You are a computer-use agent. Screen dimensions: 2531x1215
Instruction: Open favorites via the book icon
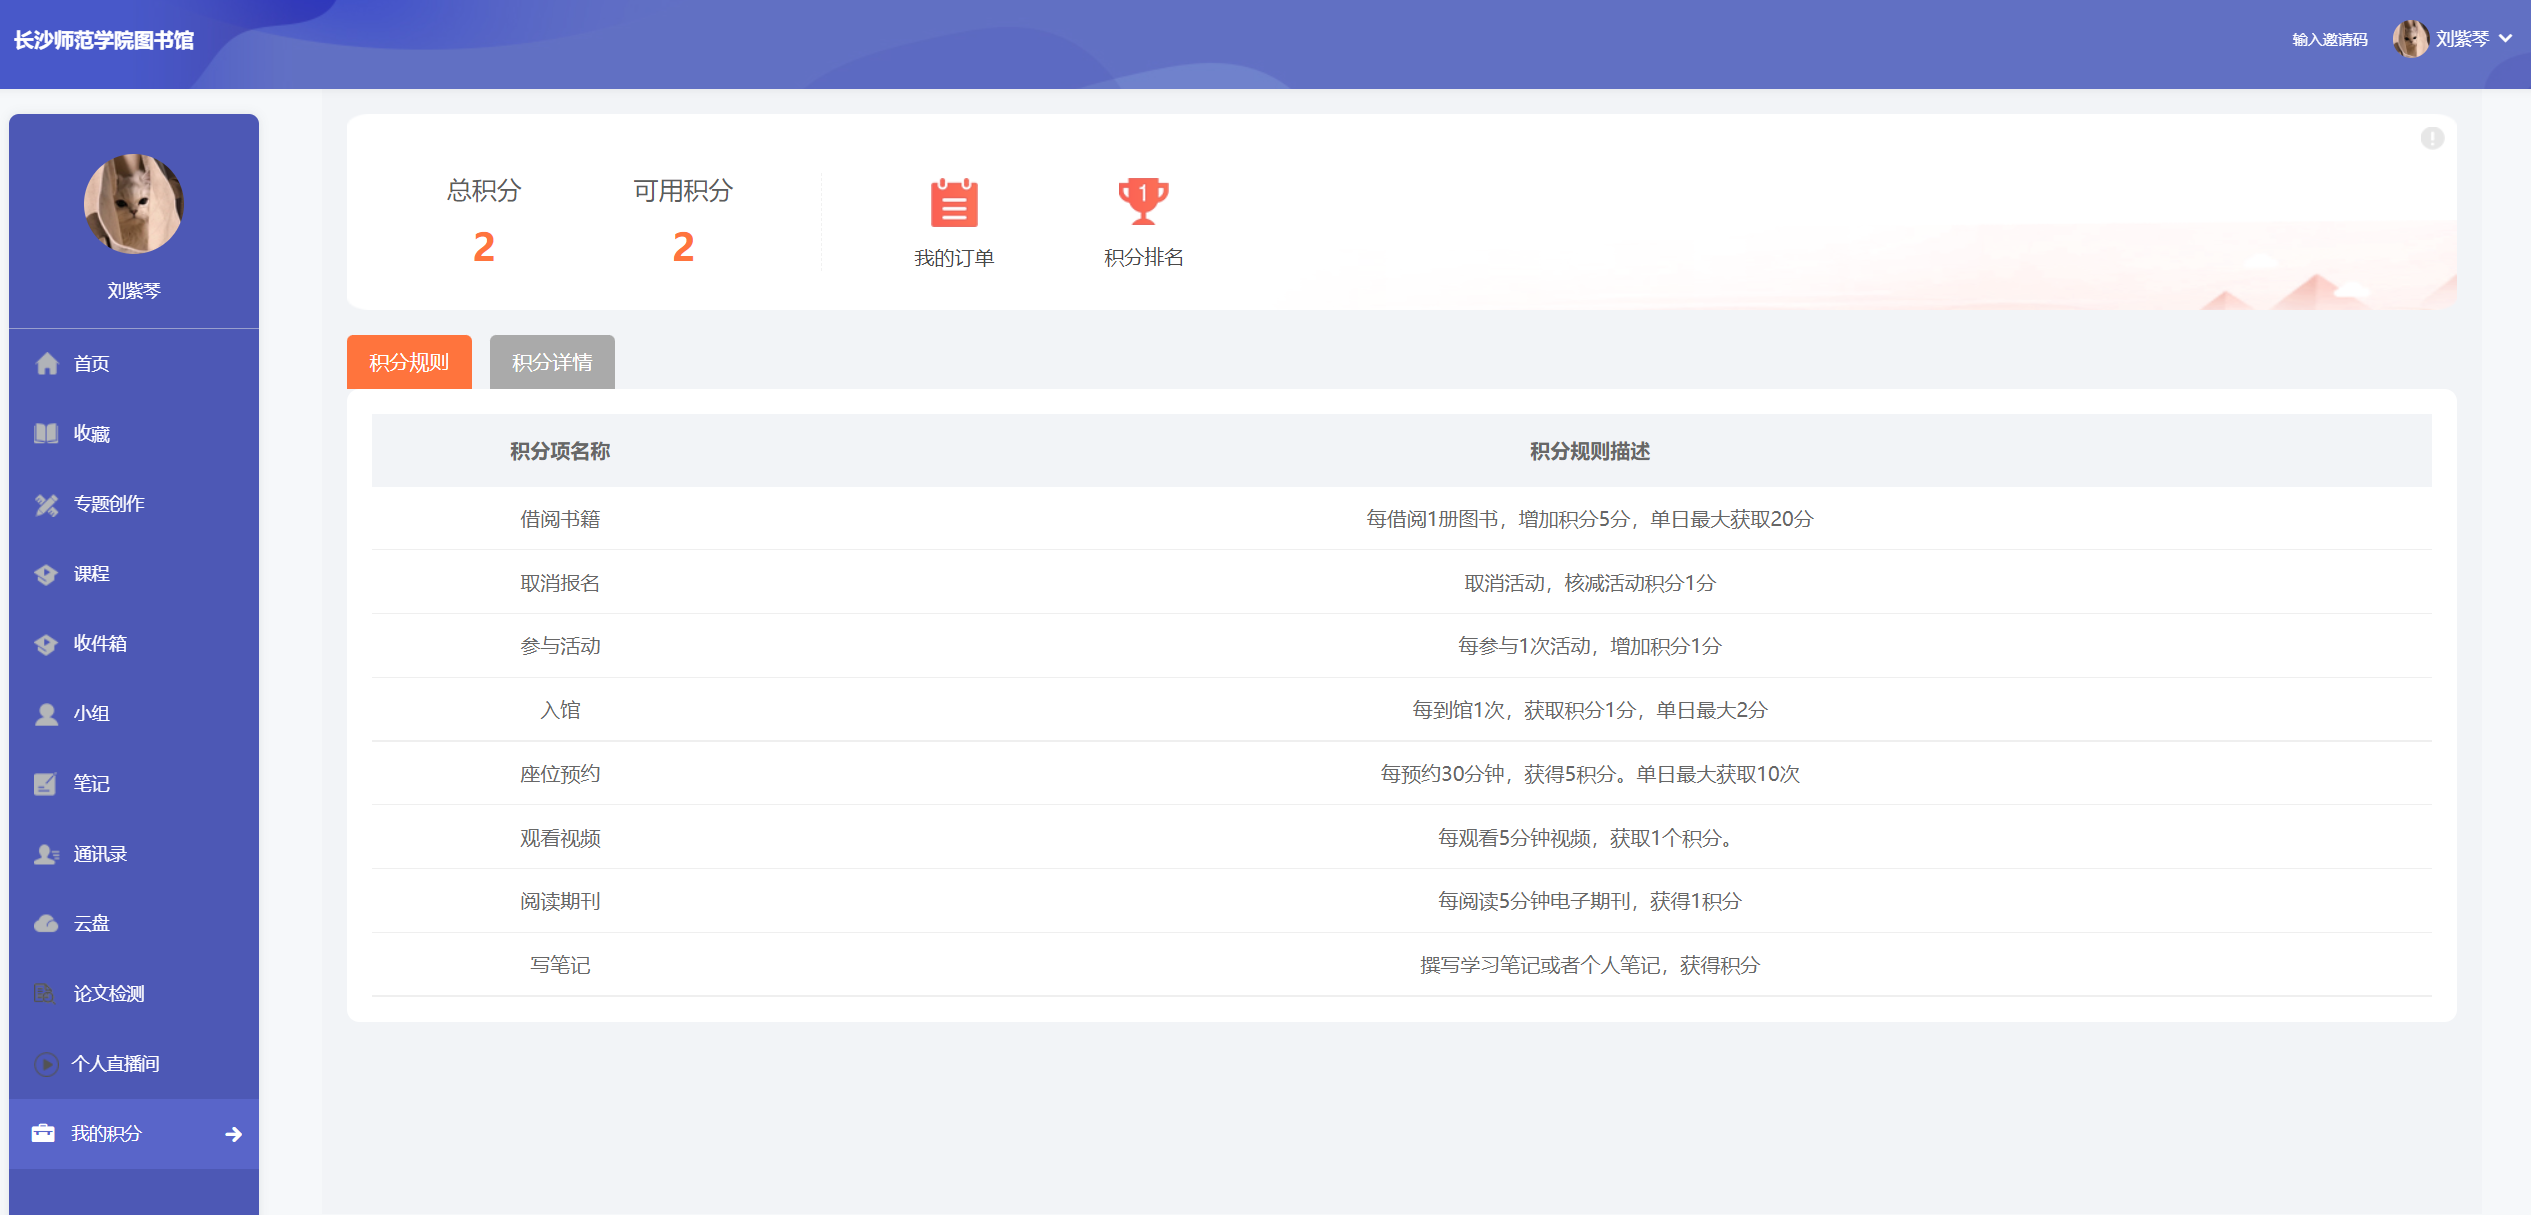pyautogui.click(x=46, y=434)
